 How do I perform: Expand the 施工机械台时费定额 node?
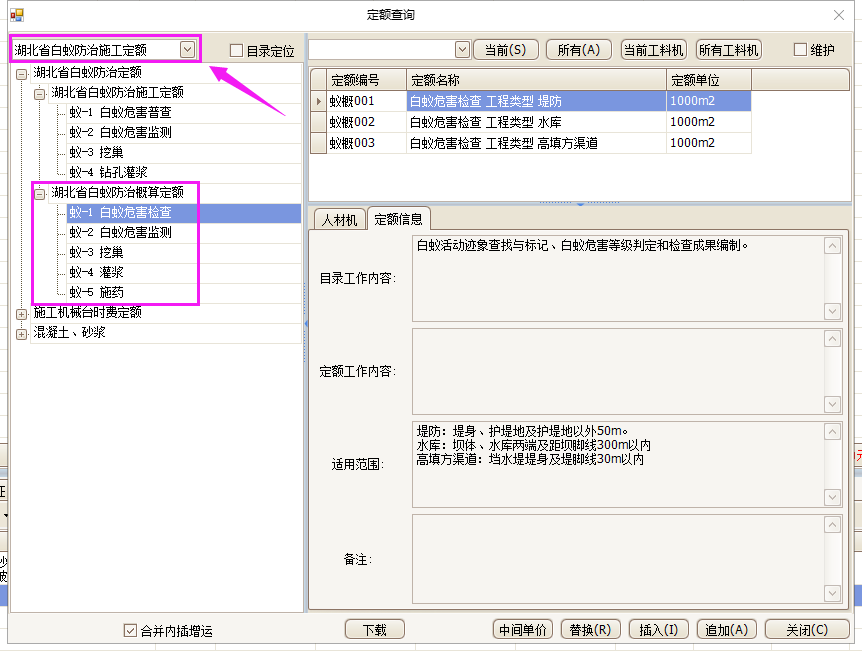[22, 313]
